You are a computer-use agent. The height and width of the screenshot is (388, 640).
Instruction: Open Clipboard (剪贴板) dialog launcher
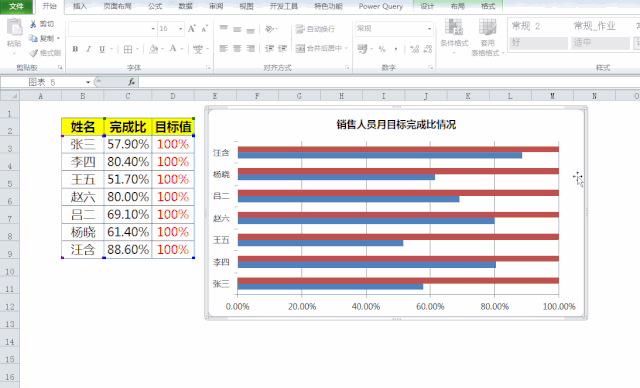[60, 67]
